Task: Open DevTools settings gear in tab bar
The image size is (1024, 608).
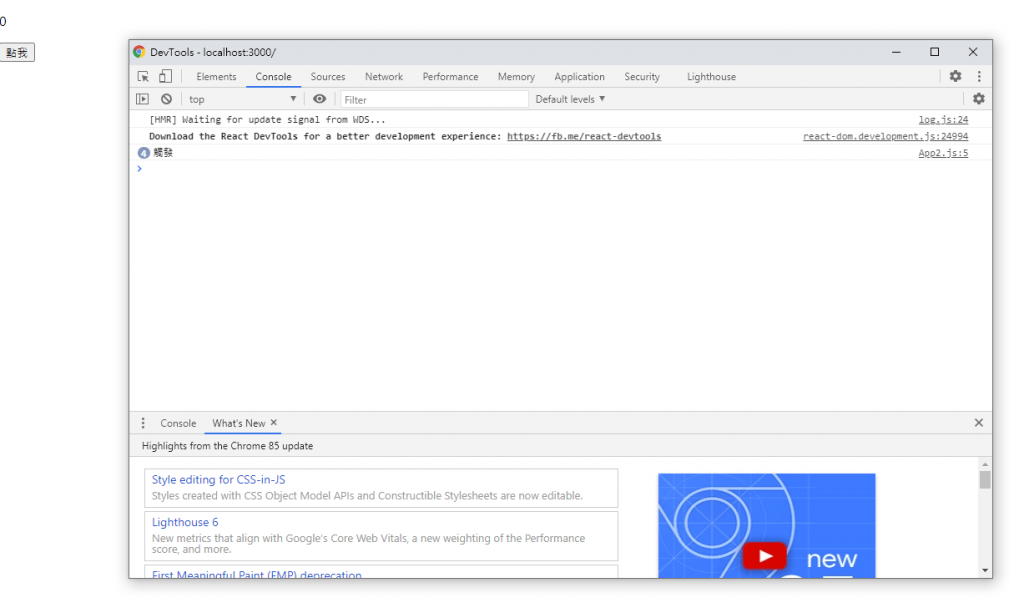Action: (x=955, y=76)
